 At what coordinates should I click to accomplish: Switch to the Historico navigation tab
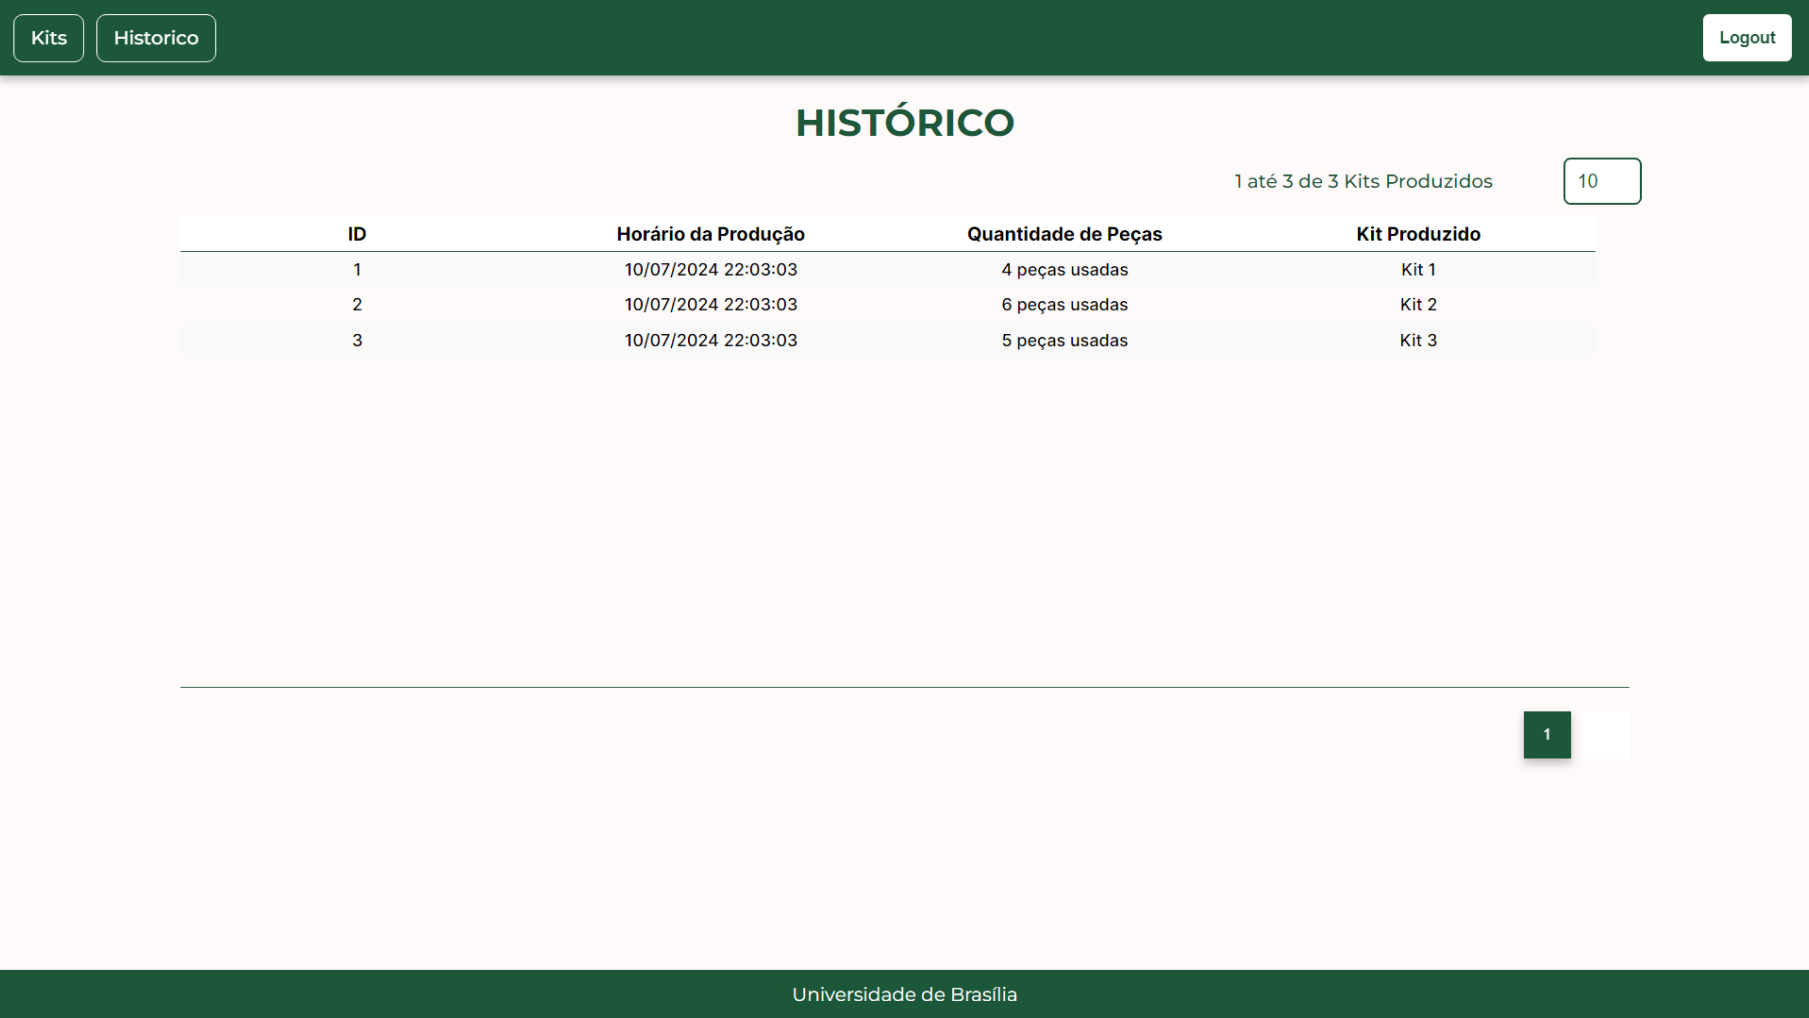point(156,38)
